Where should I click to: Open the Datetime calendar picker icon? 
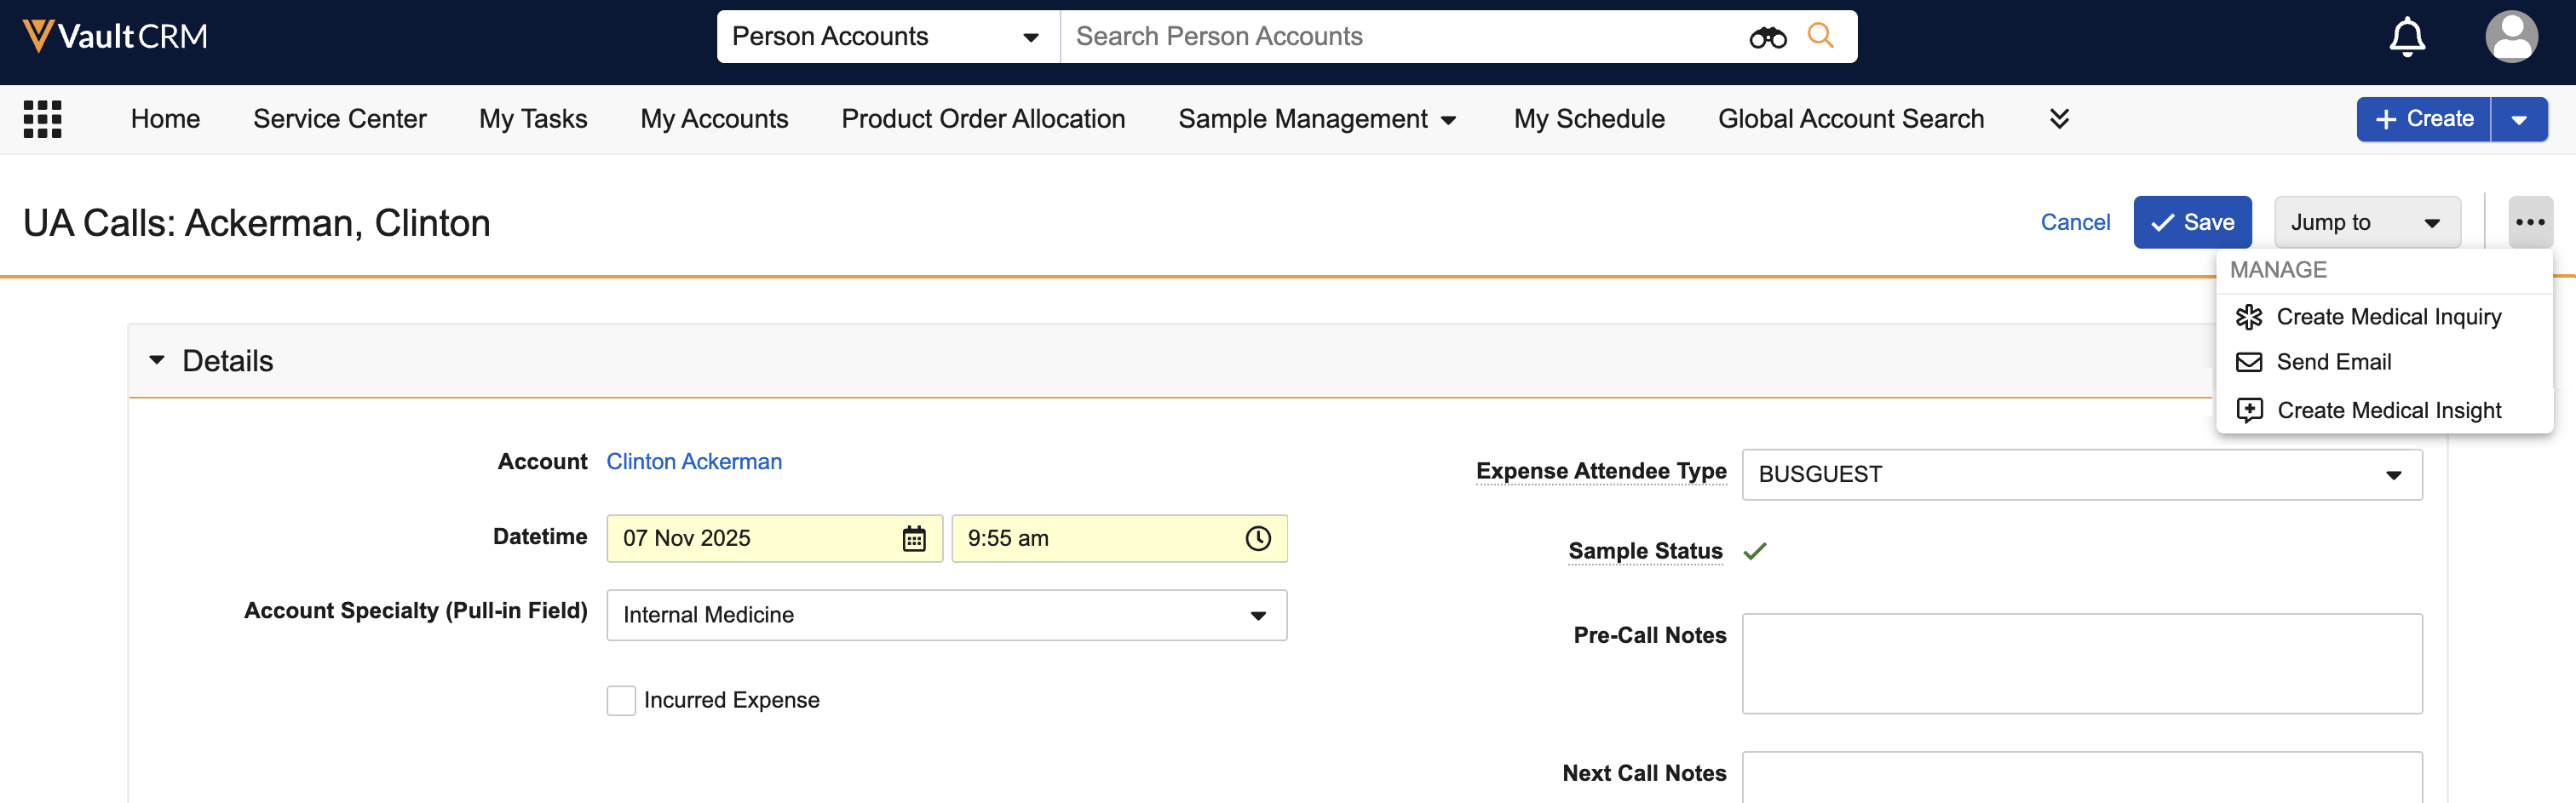coord(914,539)
